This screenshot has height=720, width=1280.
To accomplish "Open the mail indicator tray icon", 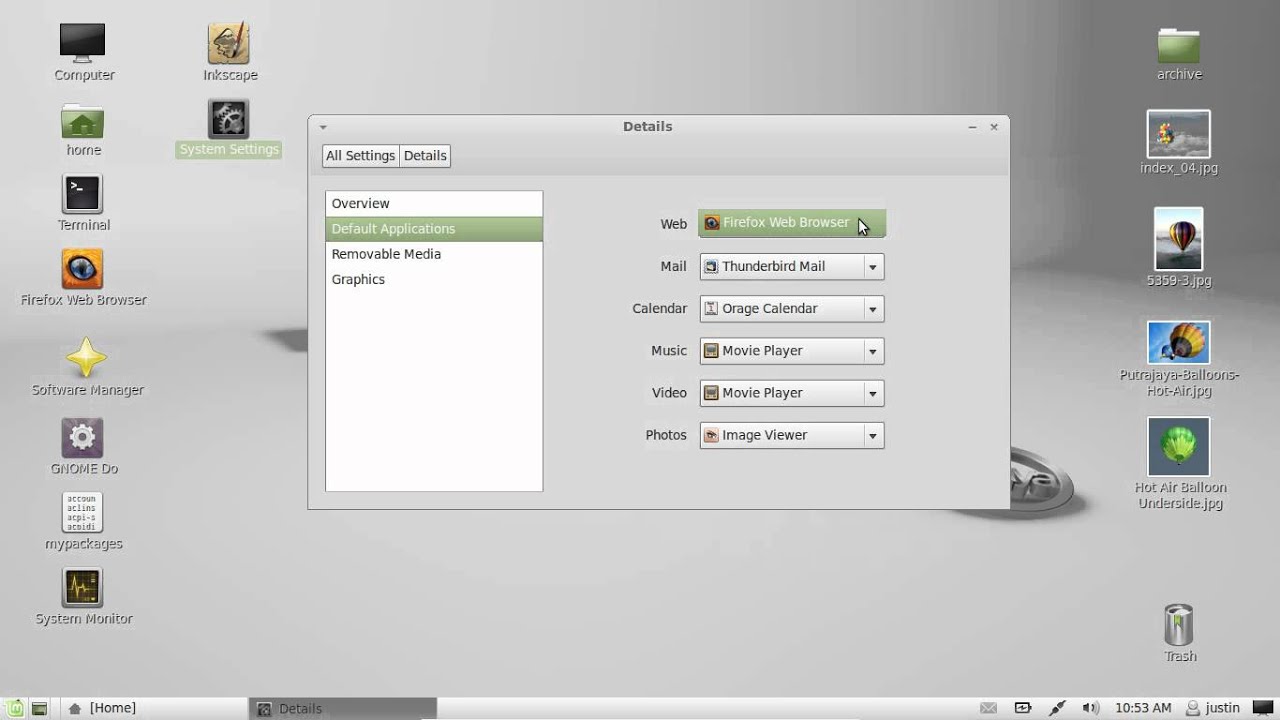I will tap(988, 708).
